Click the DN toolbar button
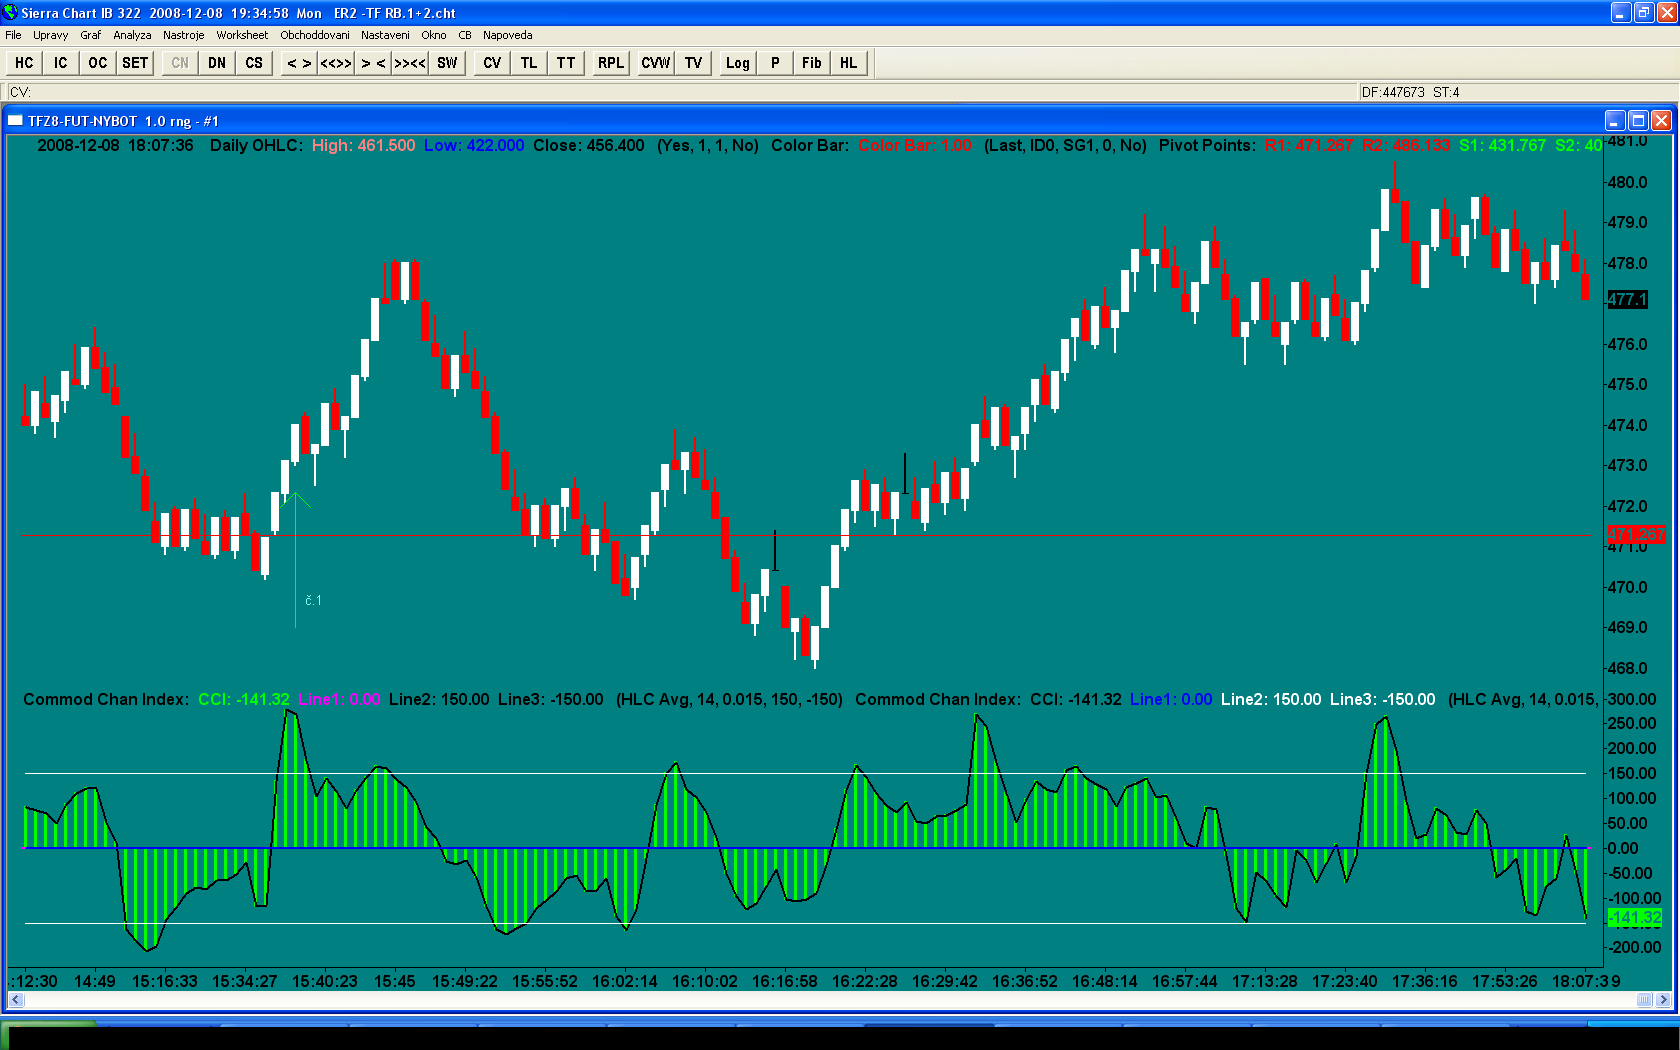Viewport: 1680px width, 1050px height. [217, 63]
